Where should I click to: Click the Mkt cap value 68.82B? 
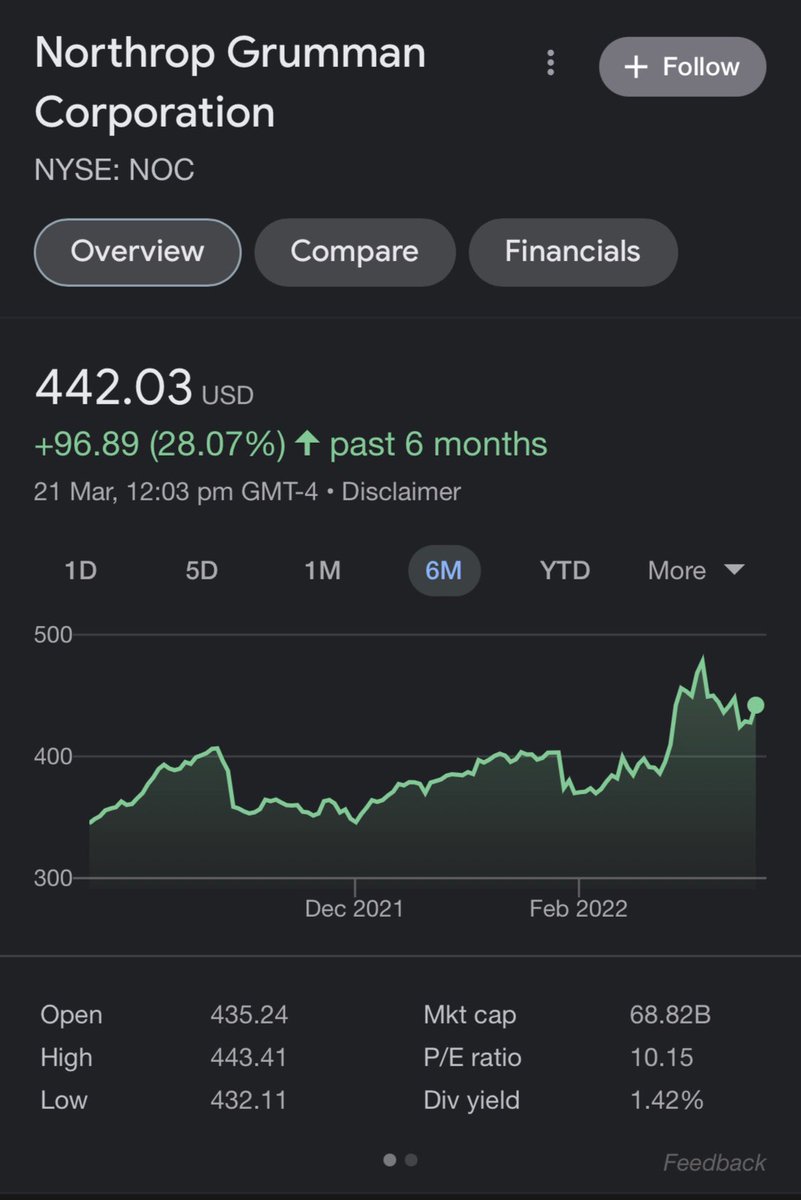[x=670, y=1015]
